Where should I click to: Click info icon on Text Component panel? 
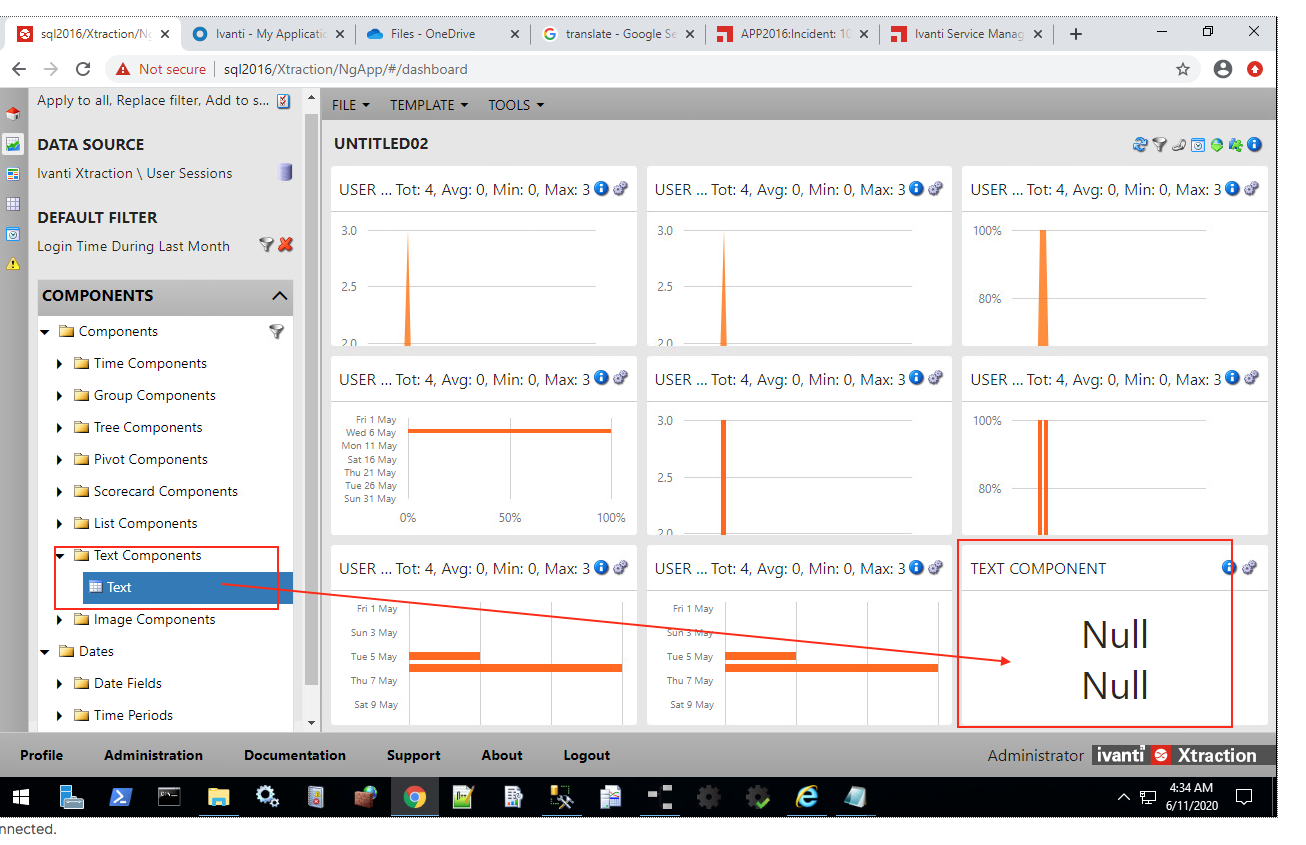(x=1229, y=568)
